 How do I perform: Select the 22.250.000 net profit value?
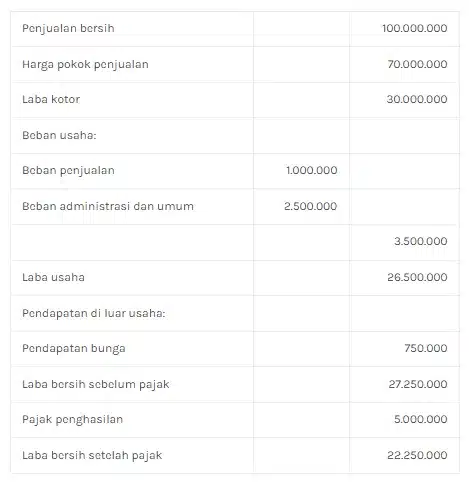click(417, 455)
